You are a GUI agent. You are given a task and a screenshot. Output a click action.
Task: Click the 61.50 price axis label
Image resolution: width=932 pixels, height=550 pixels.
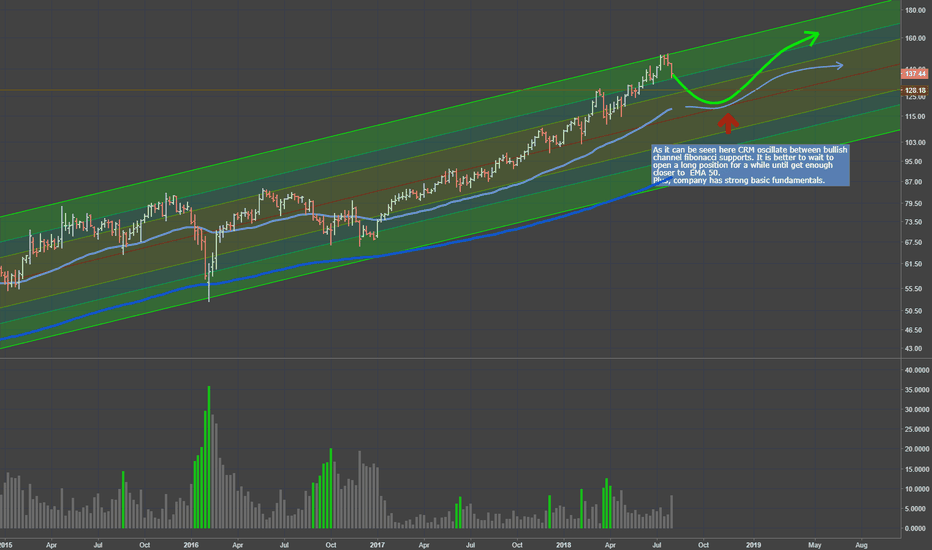click(x=915, y=264)
